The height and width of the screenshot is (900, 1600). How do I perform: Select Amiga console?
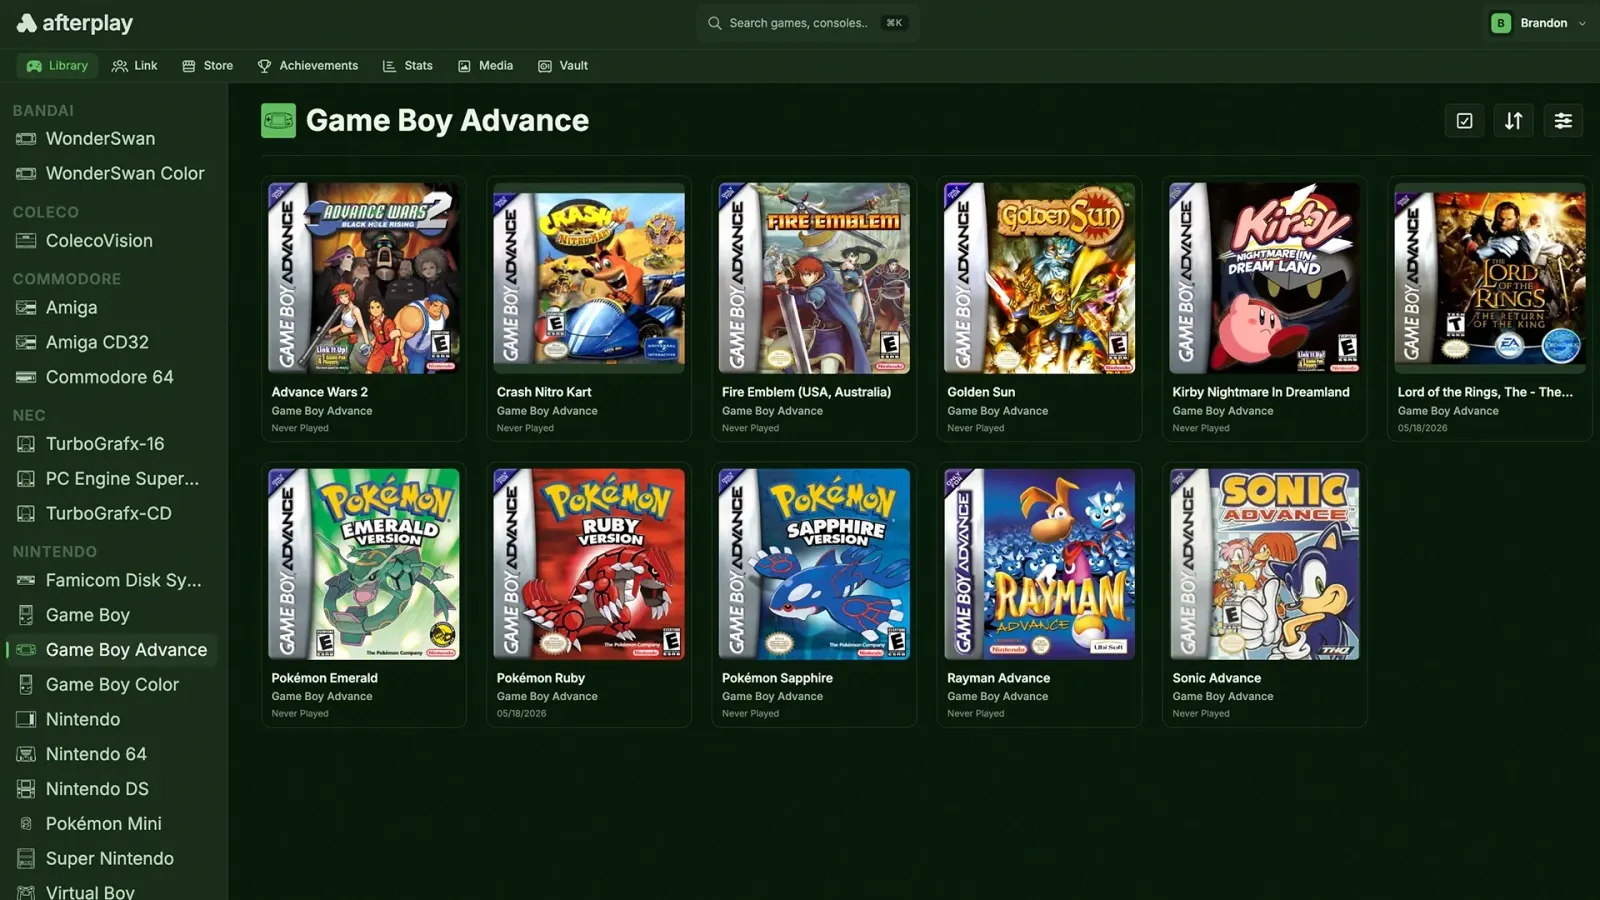click(110, 308)
